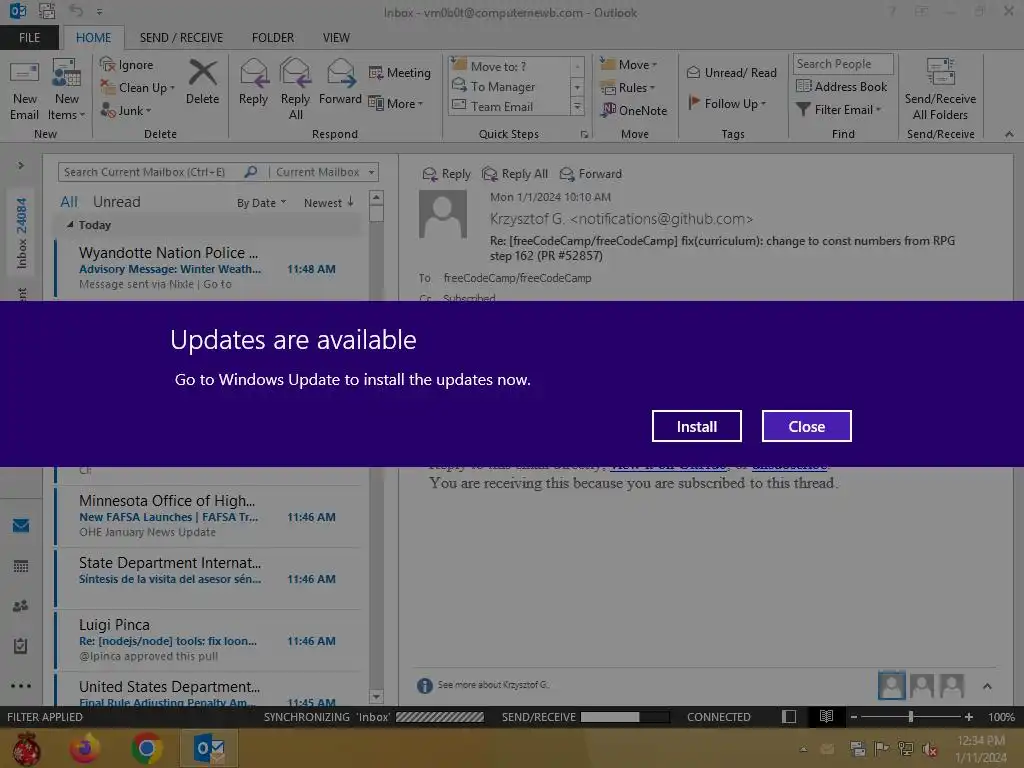Click the zoom slider handle
Image resolution: width=1024 pixels, height=768 pixels.
coord(911,717)
